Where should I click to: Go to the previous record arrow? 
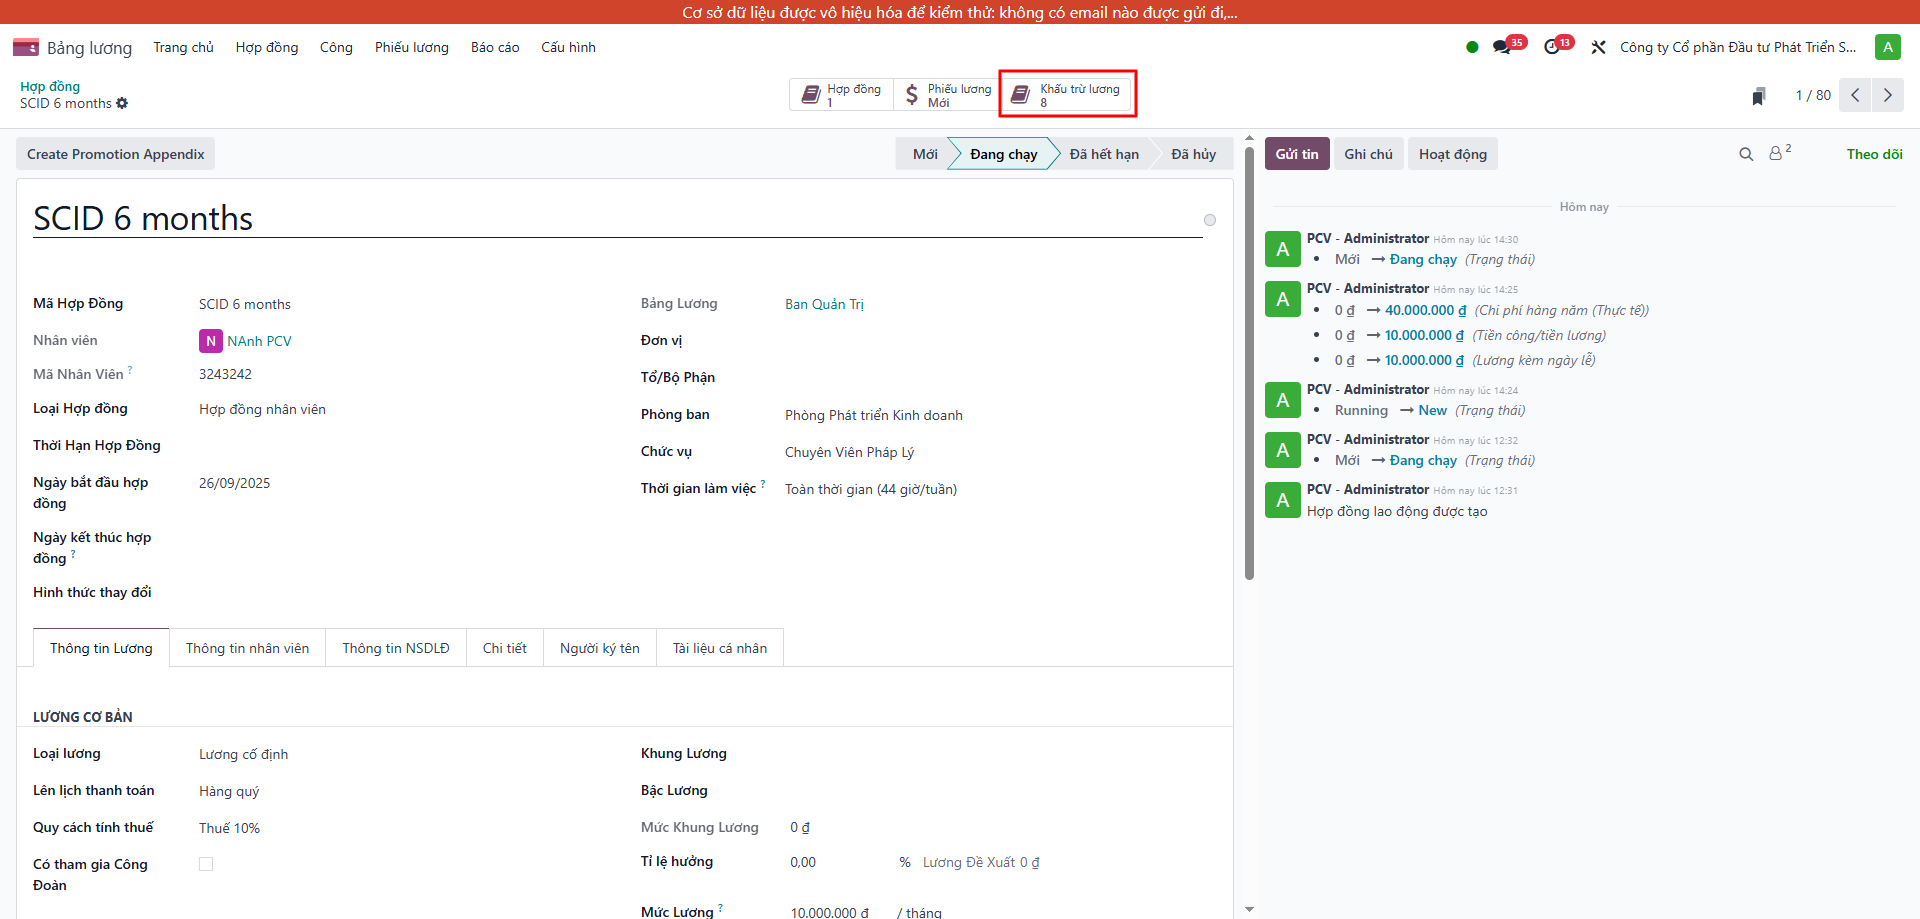tap(1855, 95)
